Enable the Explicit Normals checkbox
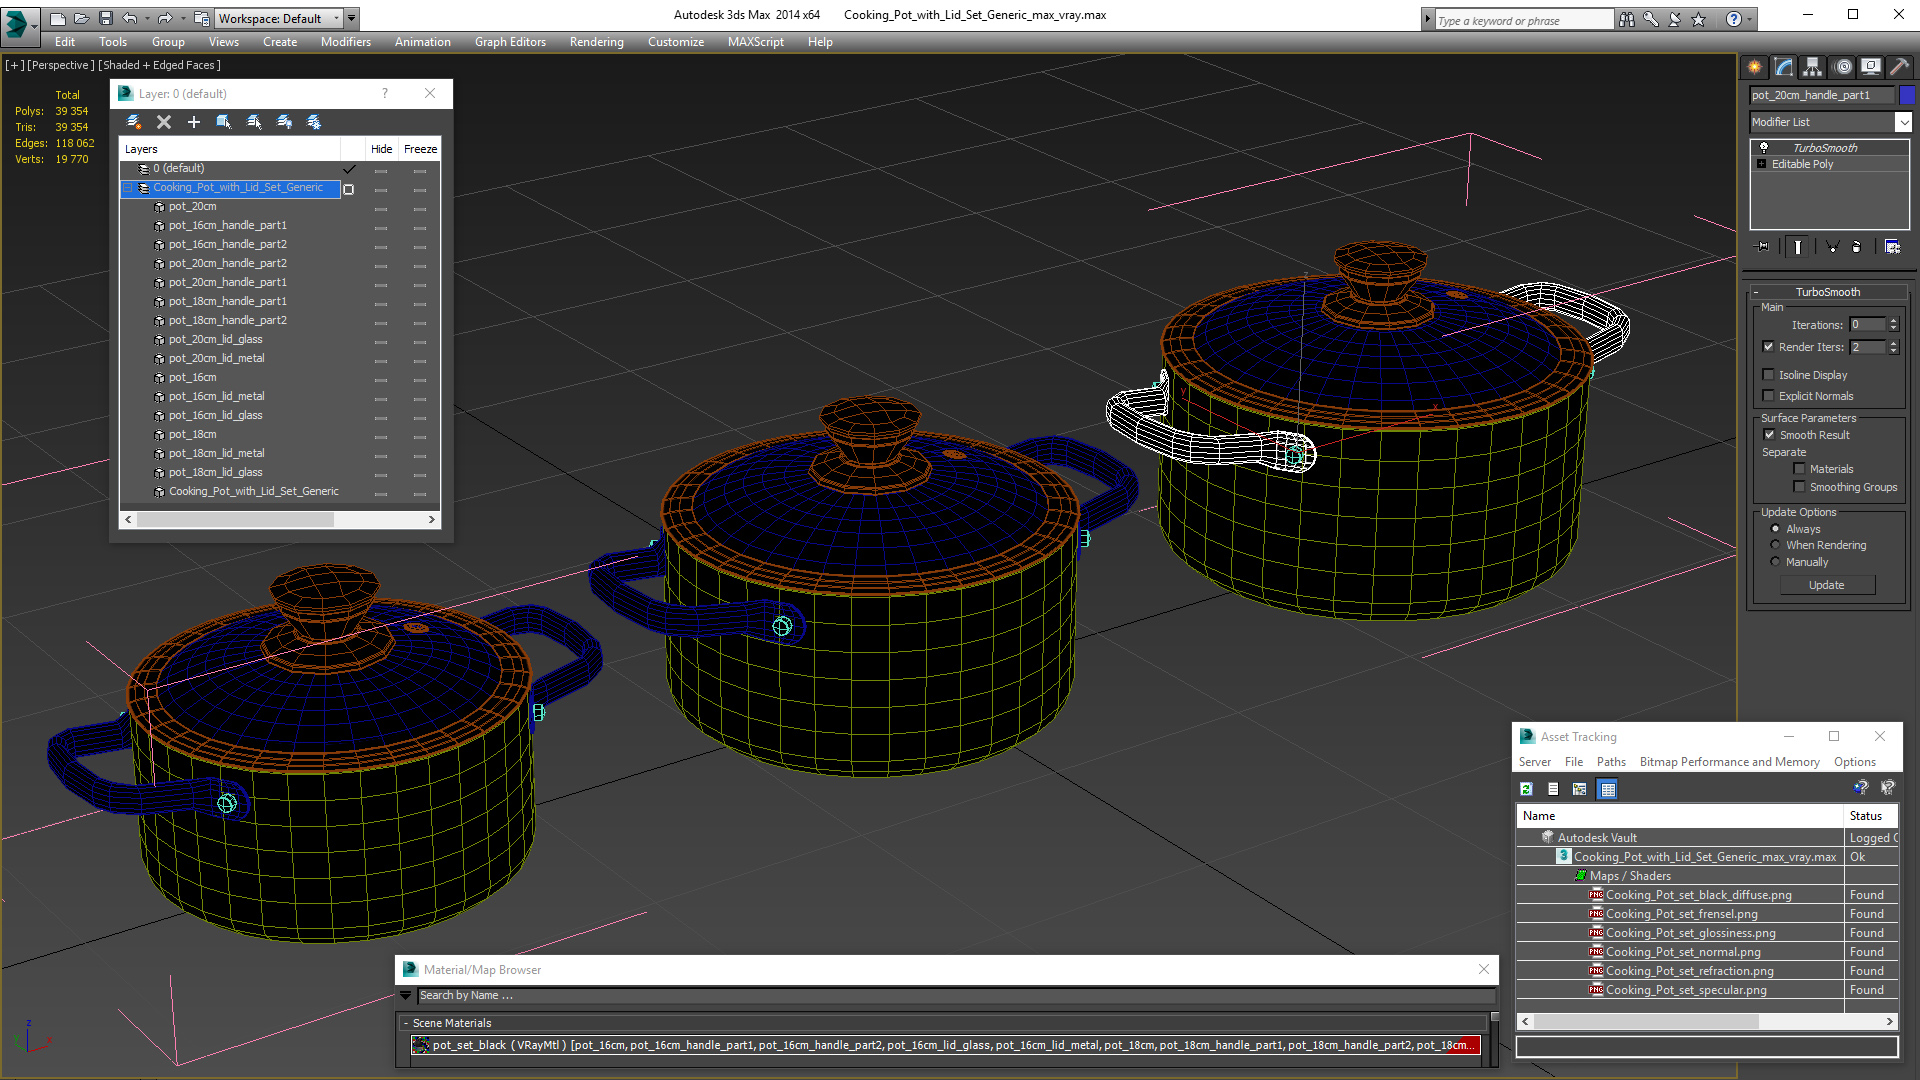1920x1080 pixels. tap(1768, 396)
